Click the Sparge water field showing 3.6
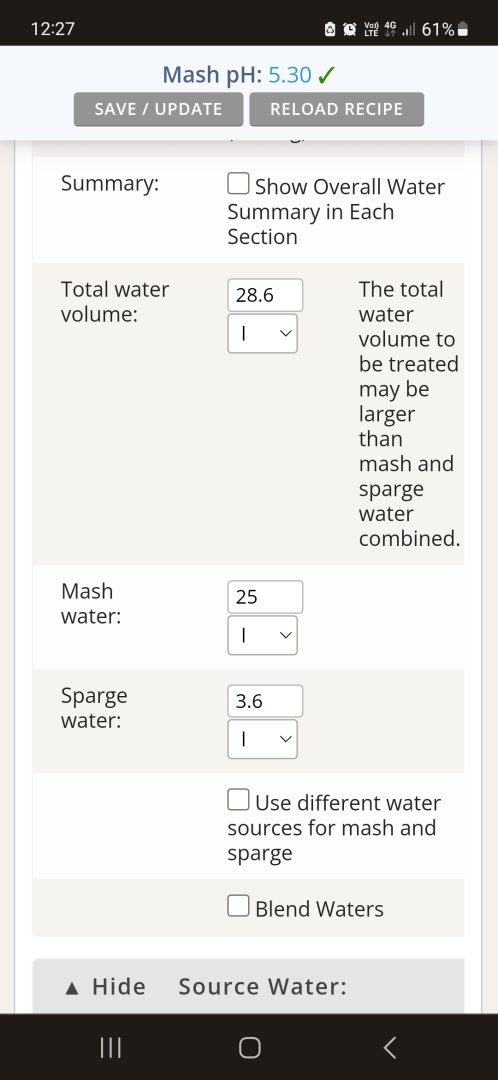The width and height of the screenshot is (498, 1080). click(x=265, y=701)
